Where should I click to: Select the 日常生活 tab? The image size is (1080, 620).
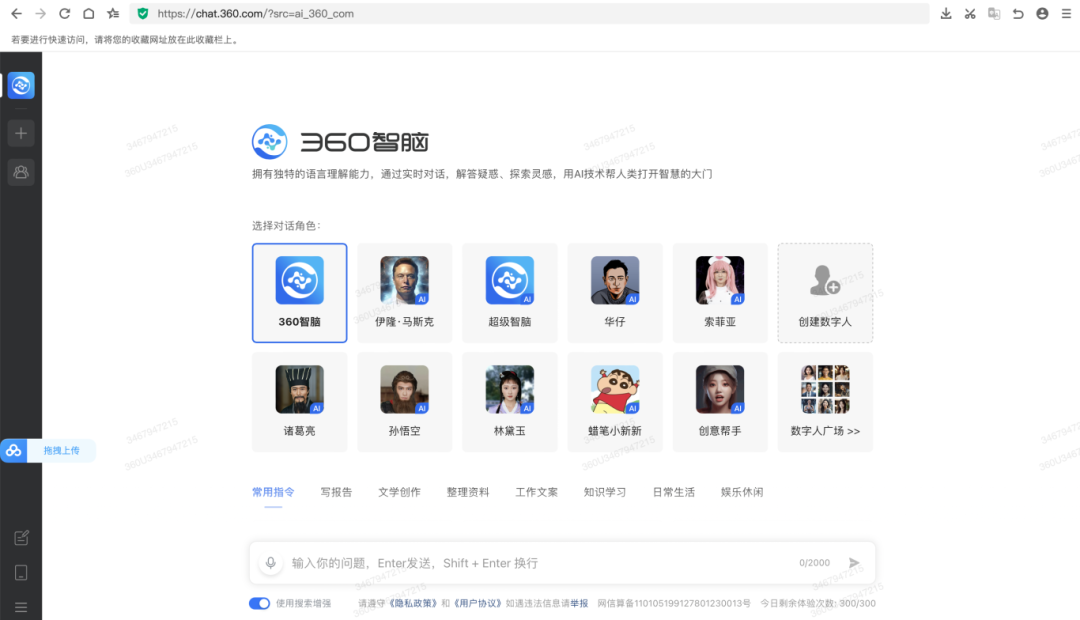(674, 492)
